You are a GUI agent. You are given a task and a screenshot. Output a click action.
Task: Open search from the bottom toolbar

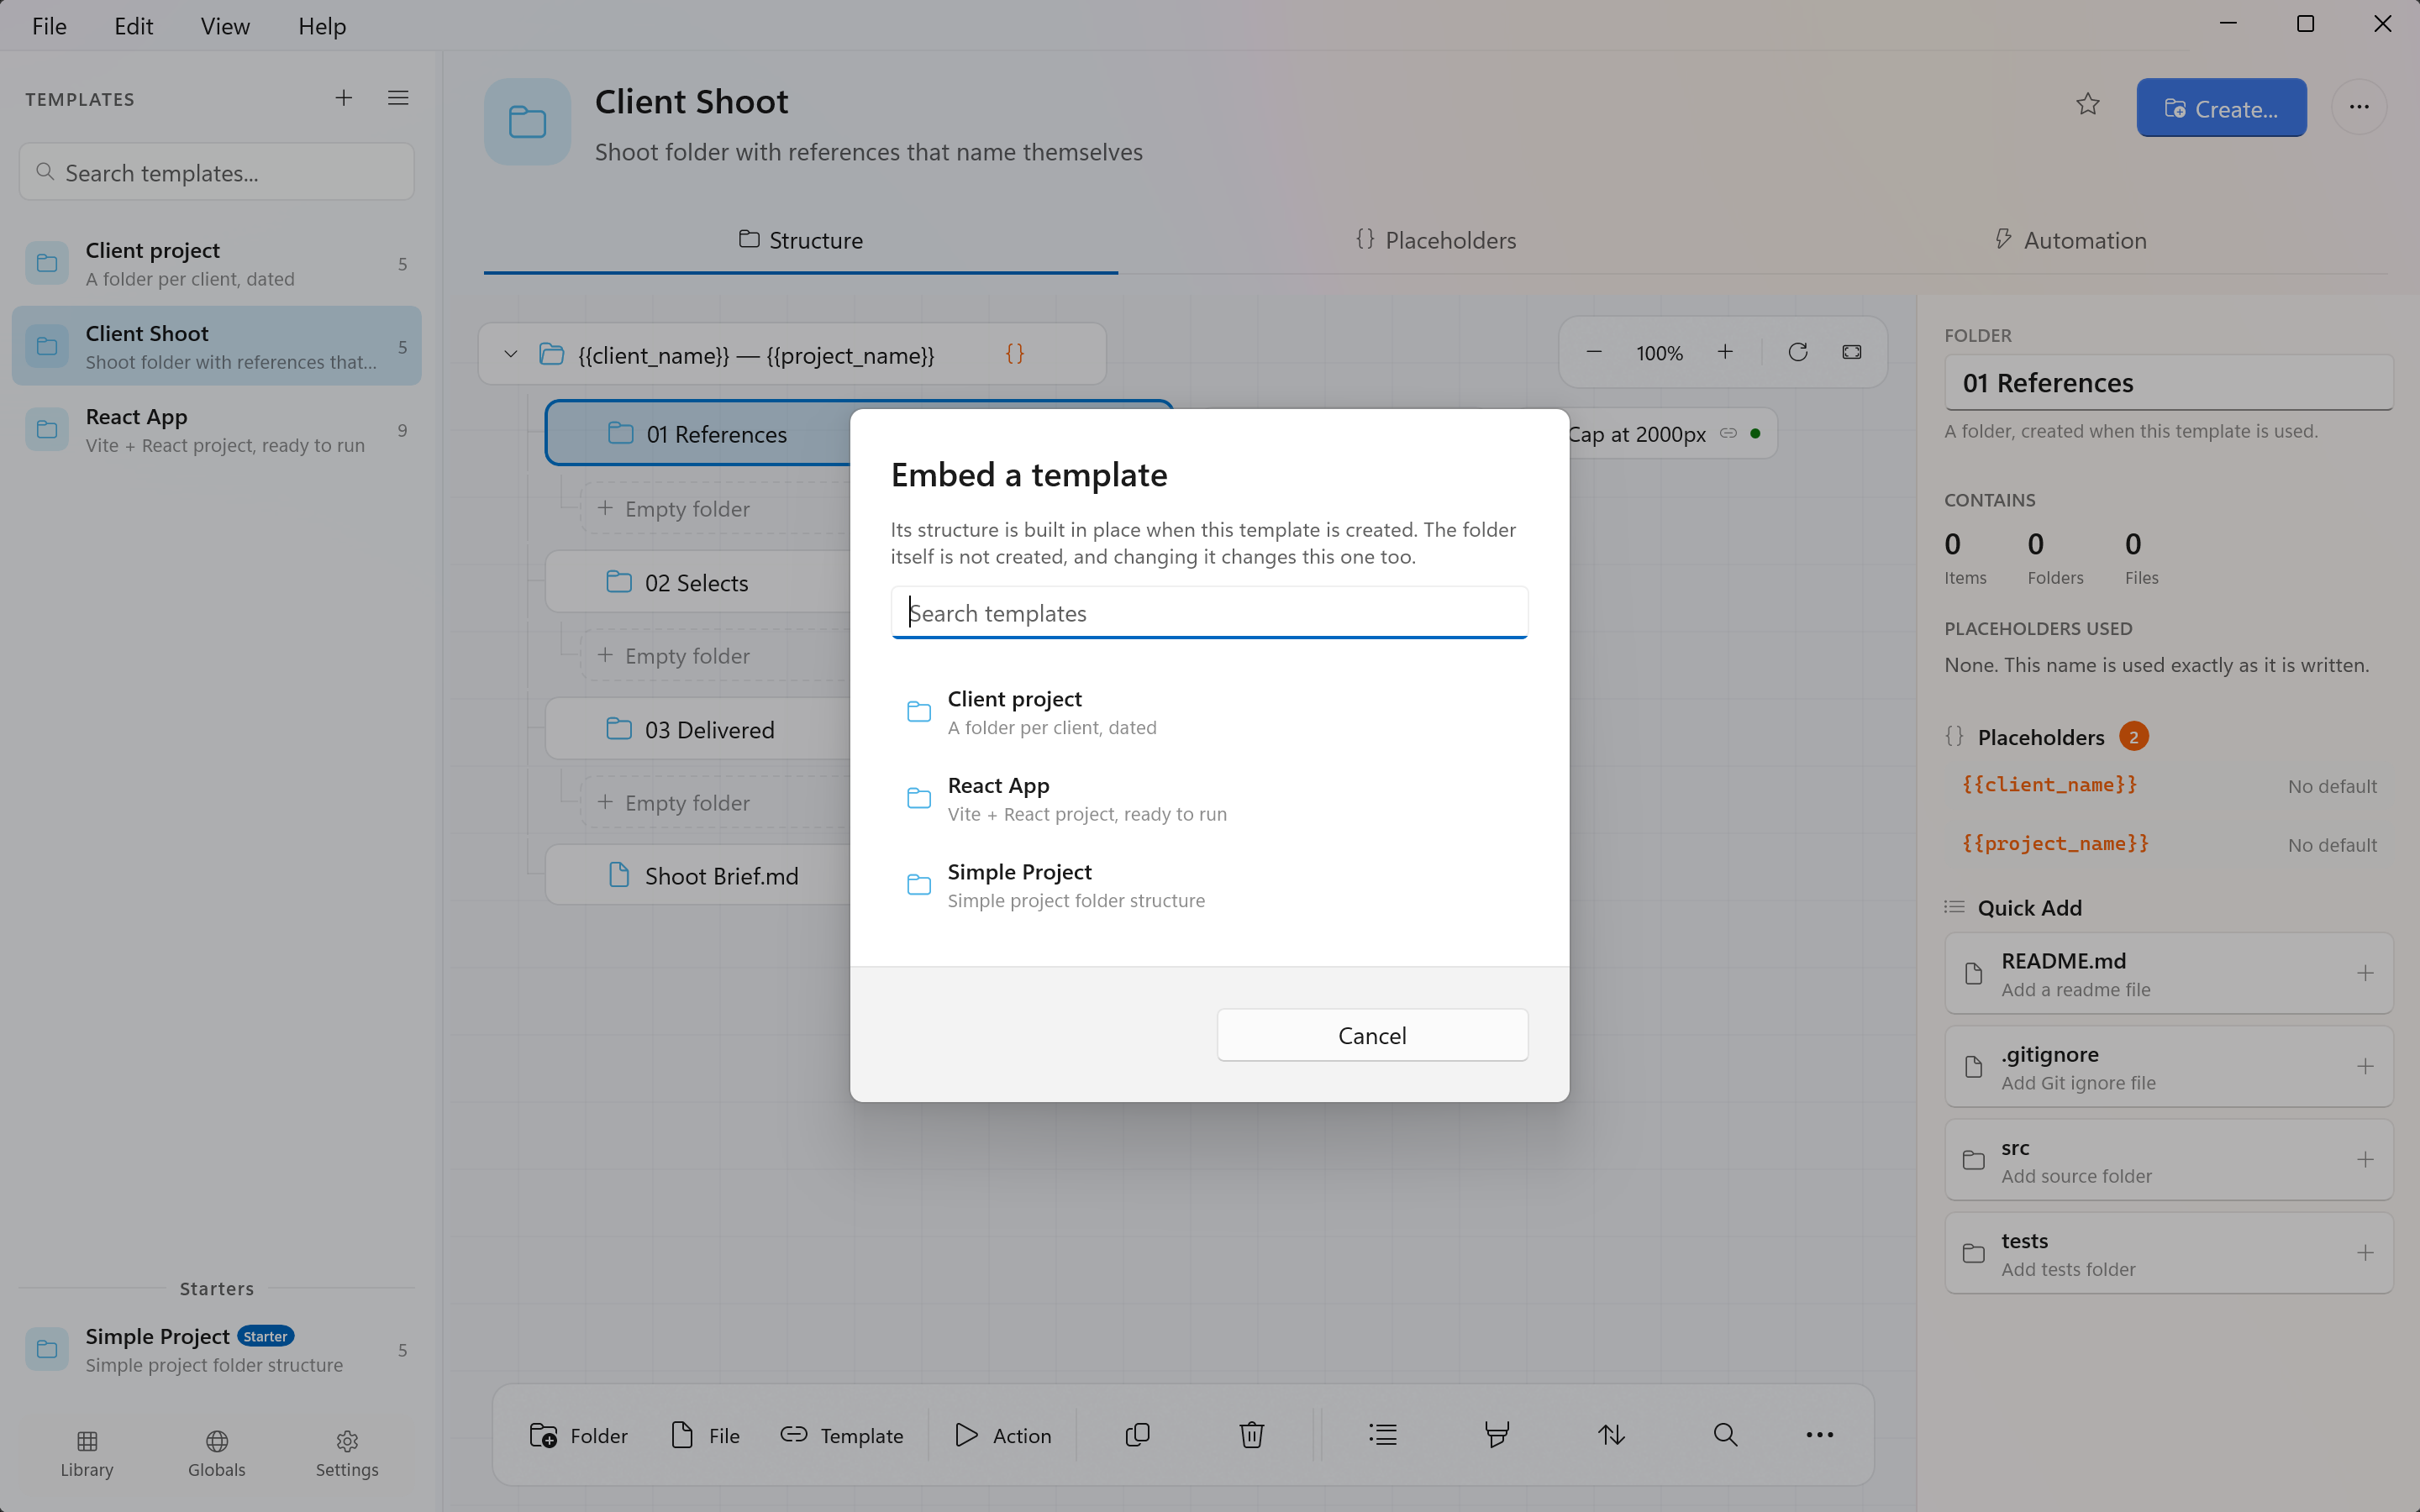1725,1435
